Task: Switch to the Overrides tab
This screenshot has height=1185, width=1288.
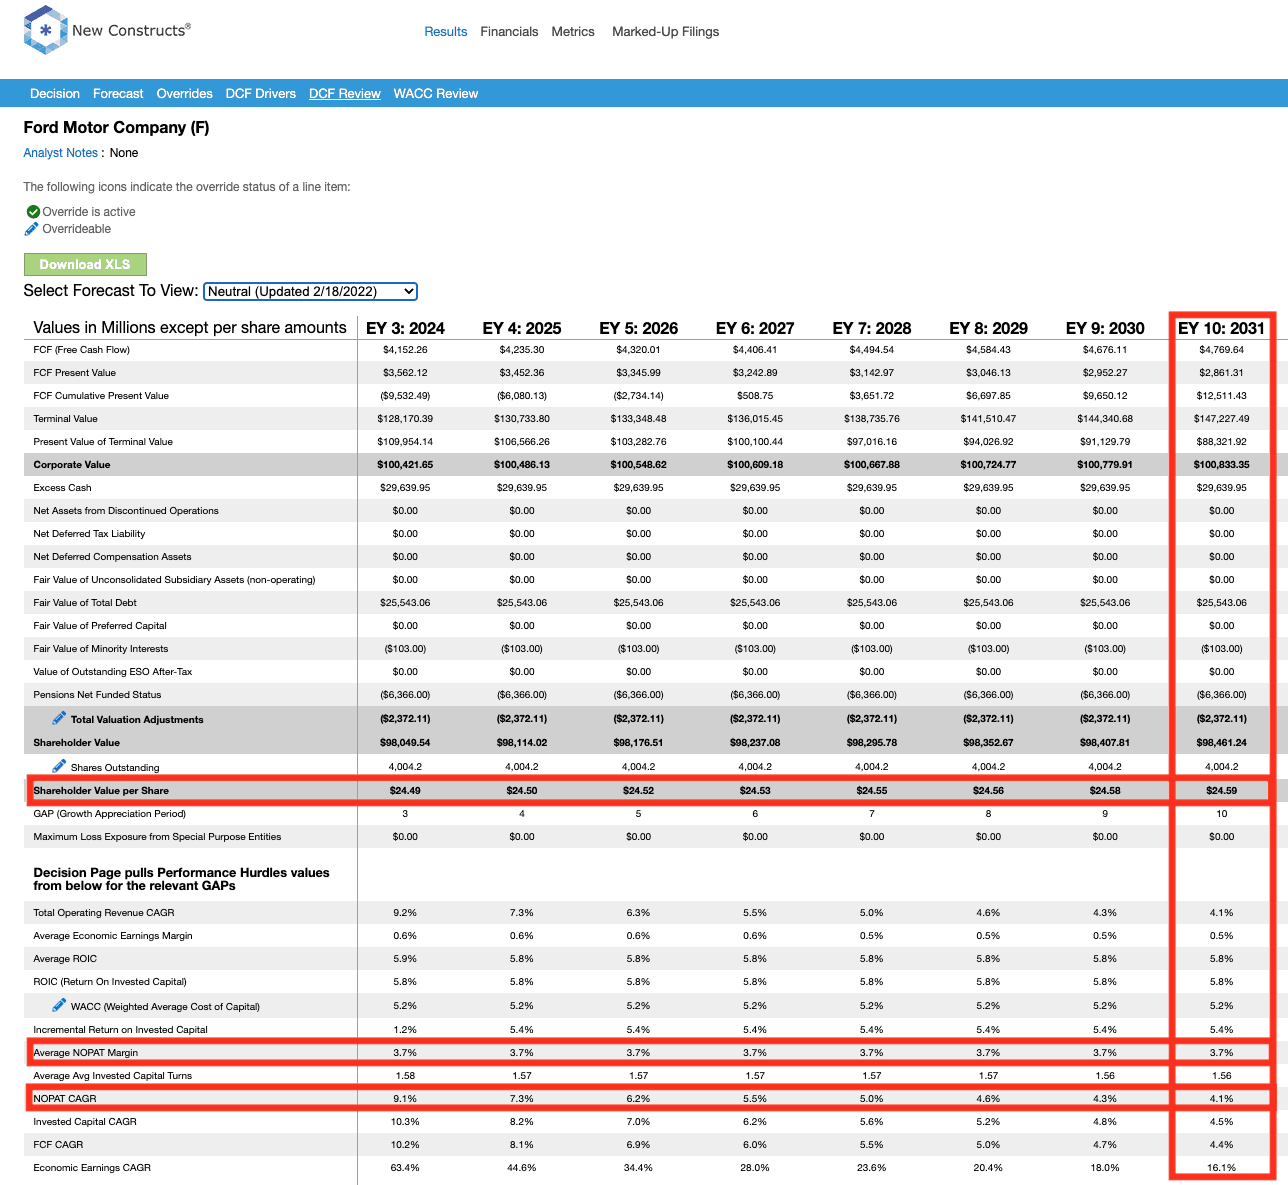Action: (185, 94)
